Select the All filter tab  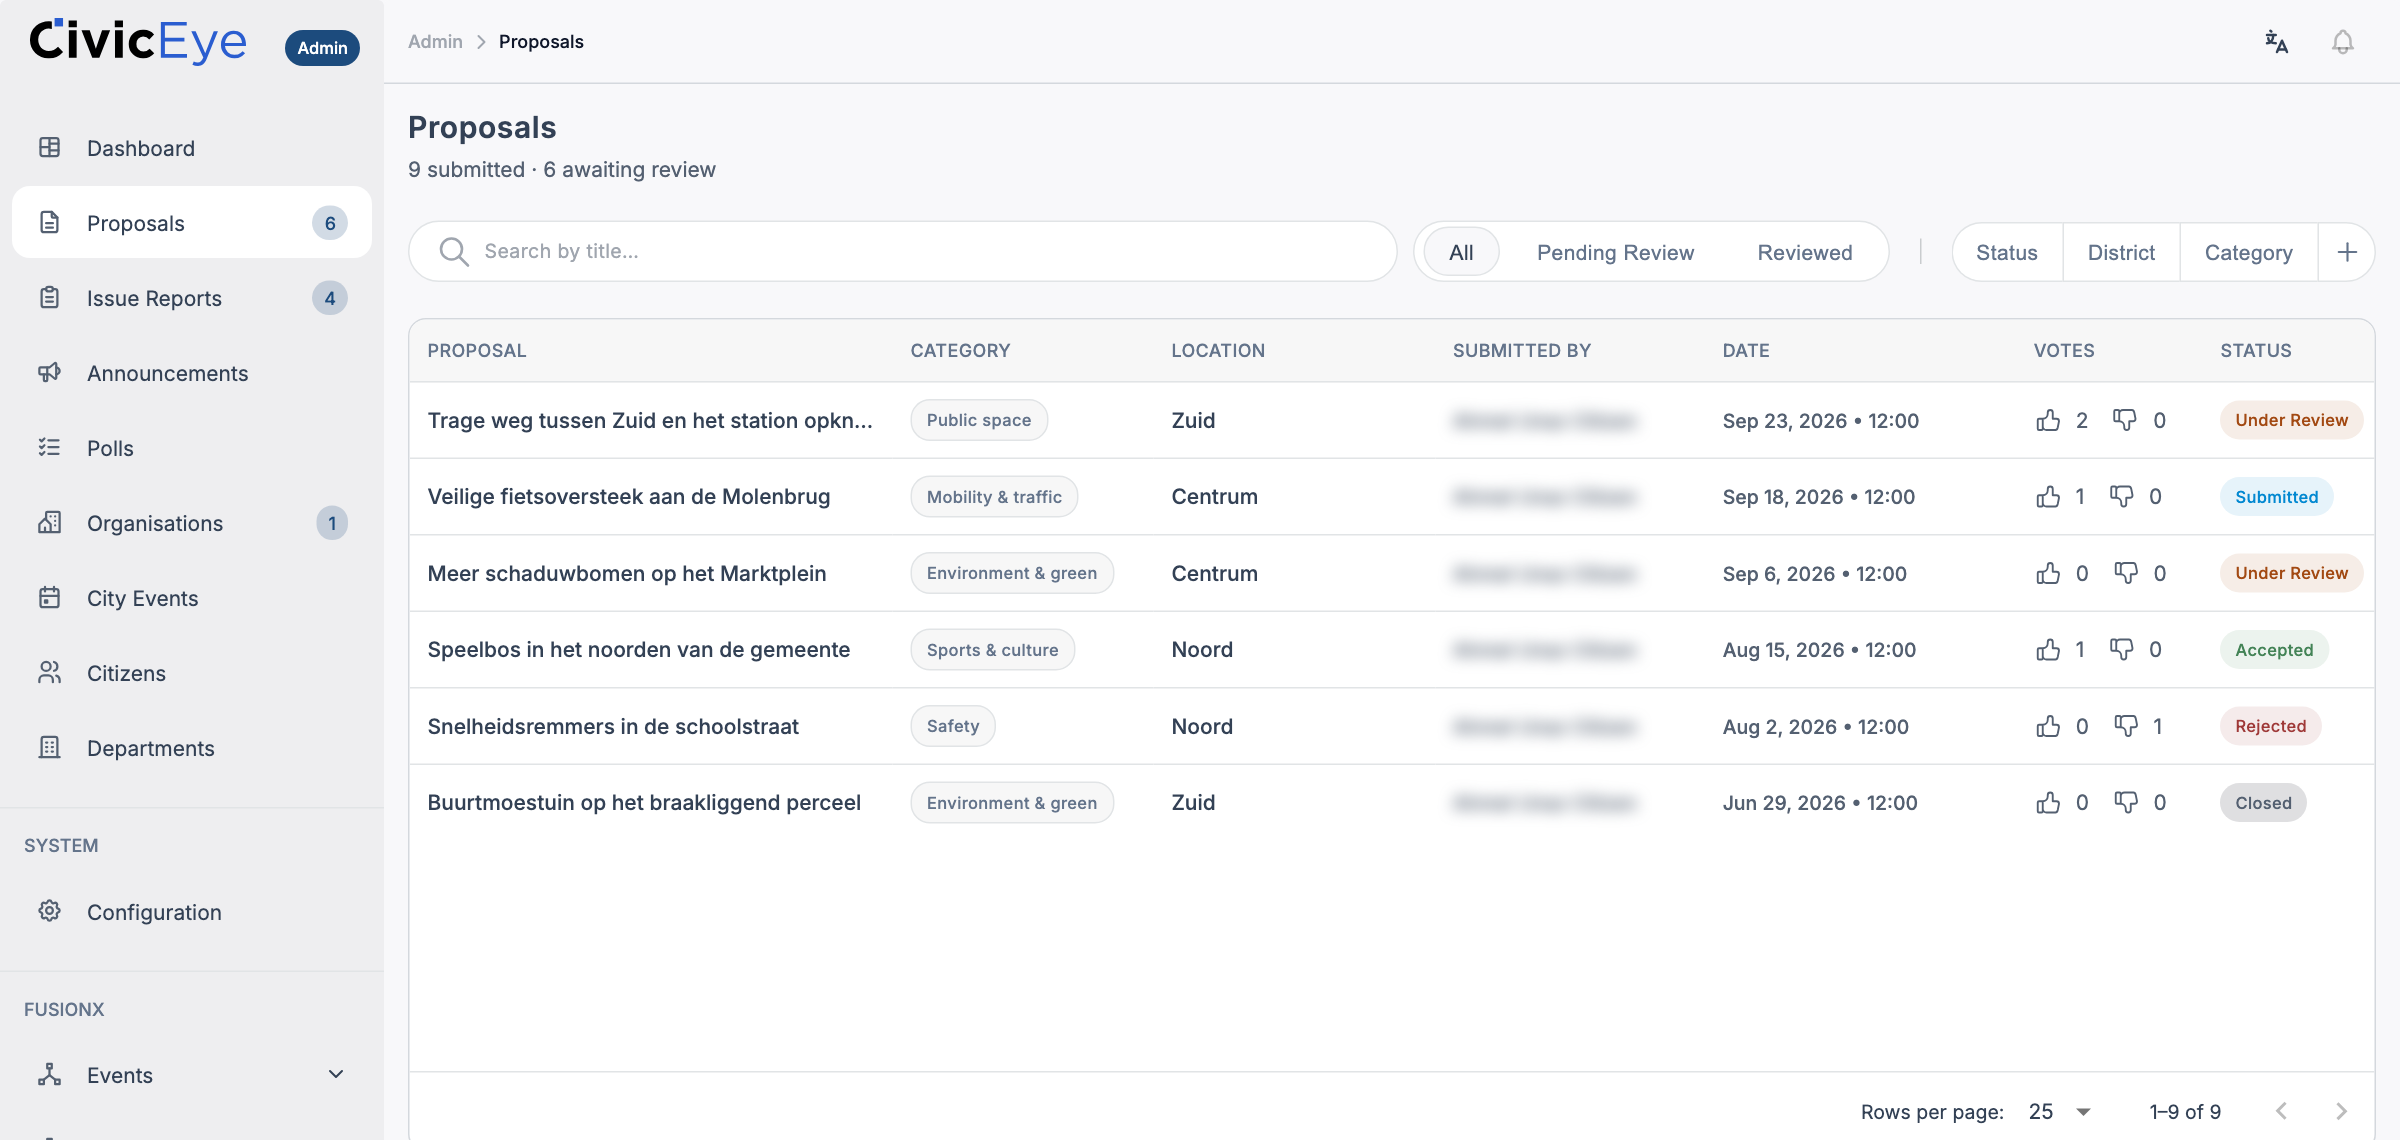1461,252
